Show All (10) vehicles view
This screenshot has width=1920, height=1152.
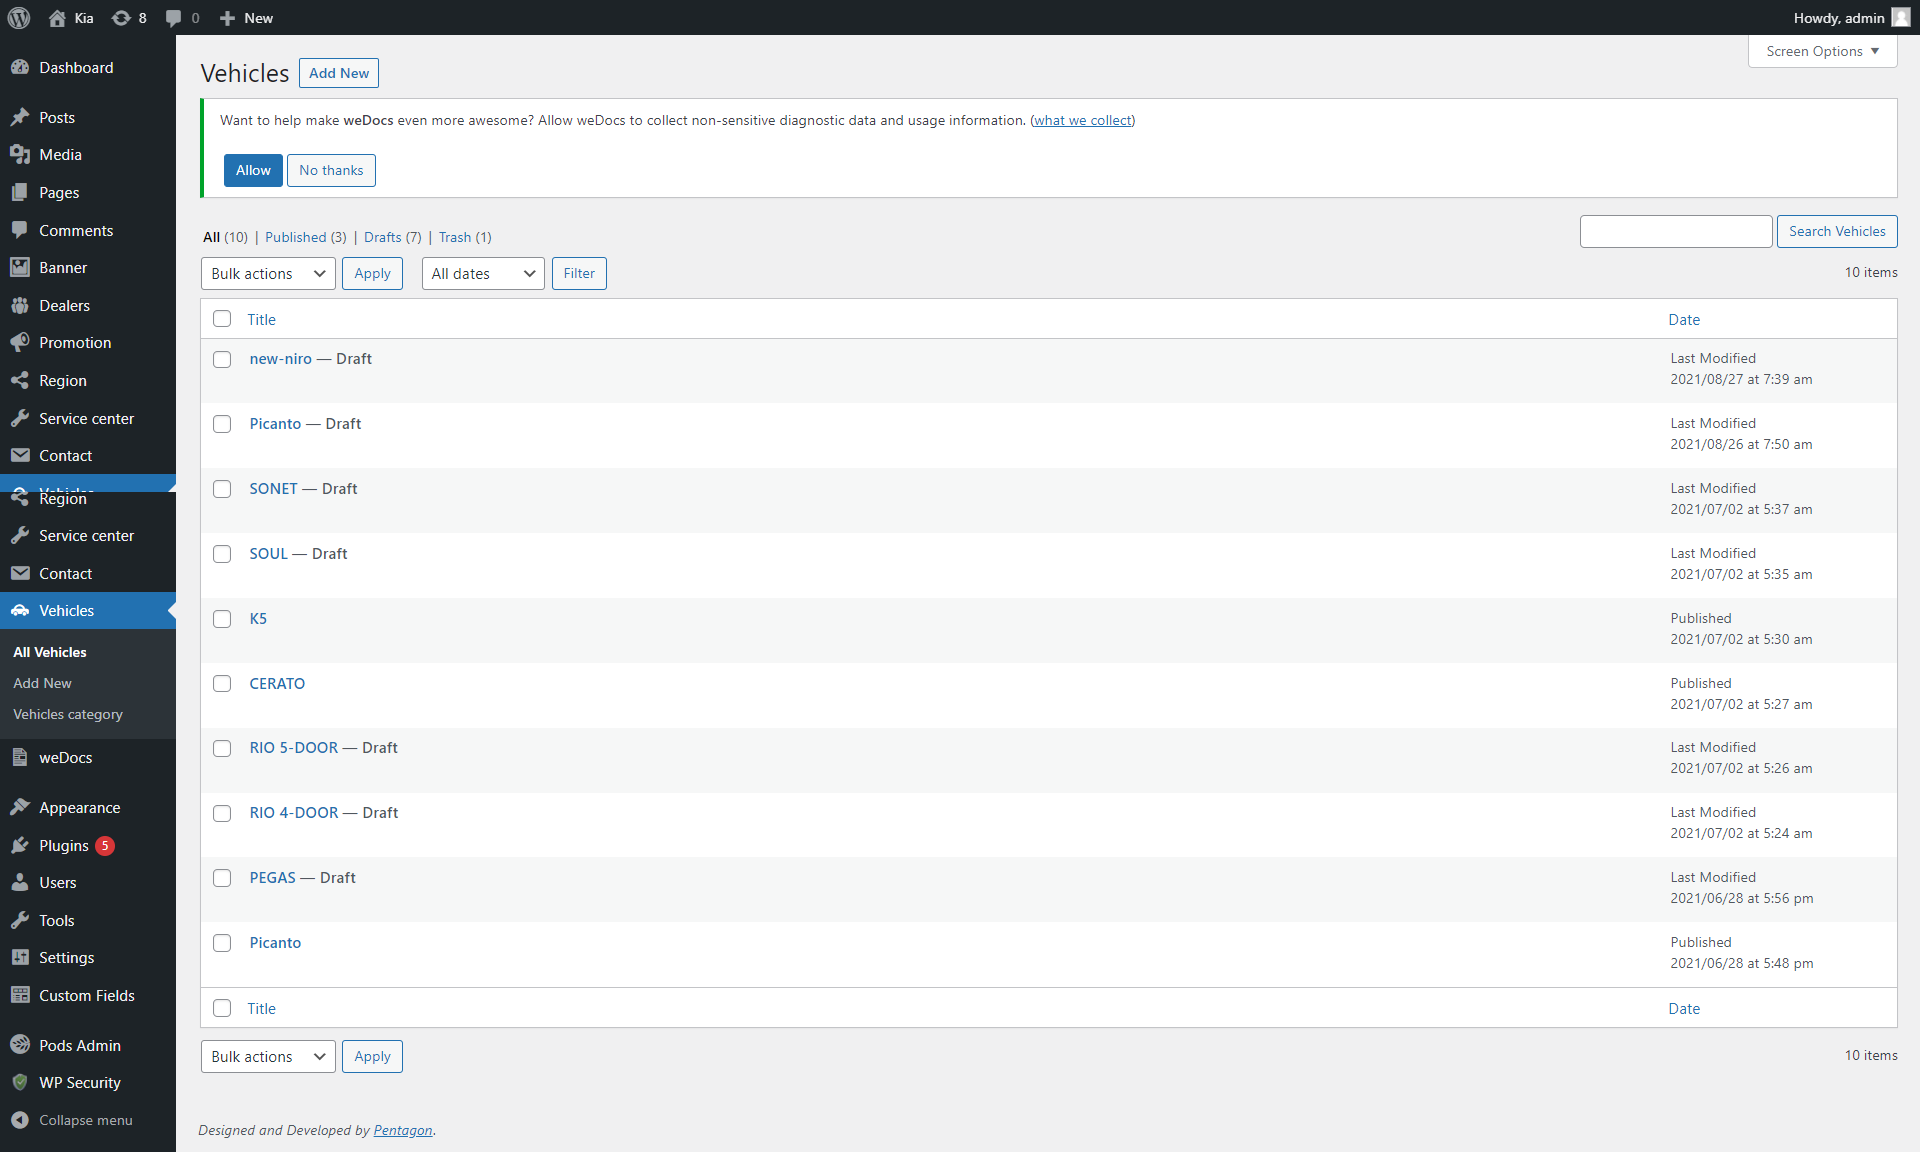pyautogui.click(x=225, y=237)
